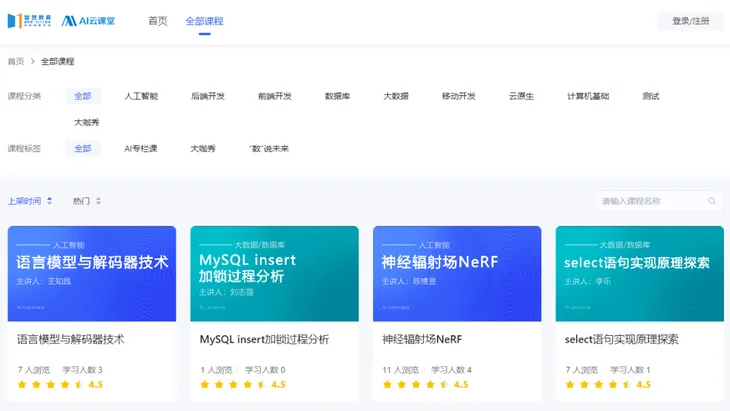Screen dimensions: 730x411
Task: Click the 课程分类 label
Action: (x=24, y=96)
